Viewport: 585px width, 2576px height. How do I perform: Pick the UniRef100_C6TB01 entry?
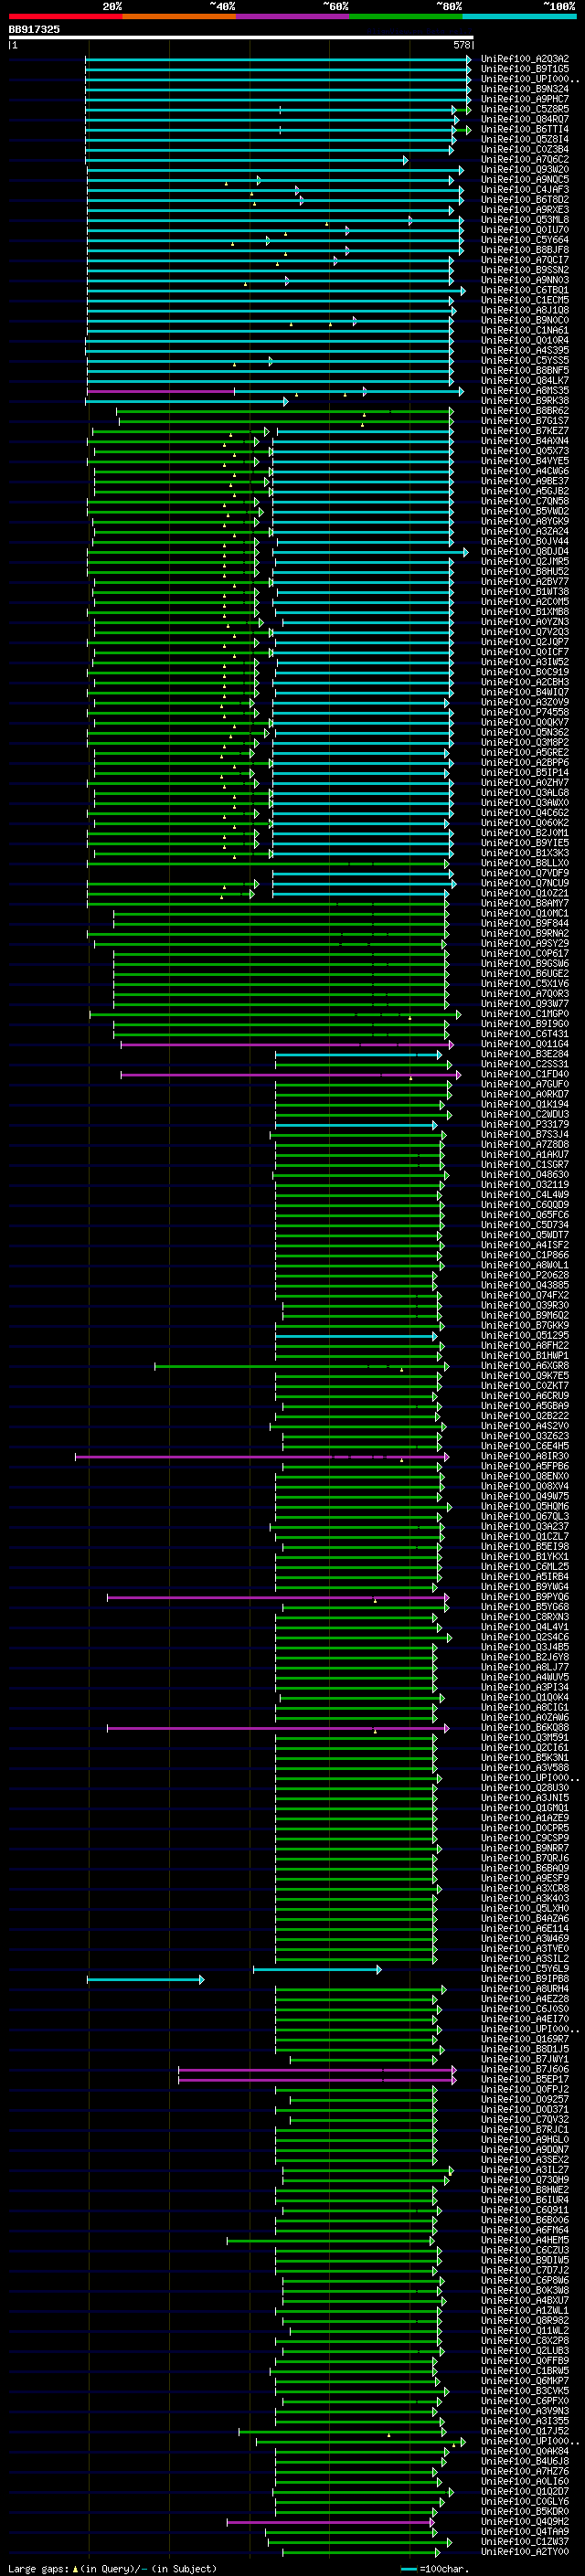pos(525,290)
